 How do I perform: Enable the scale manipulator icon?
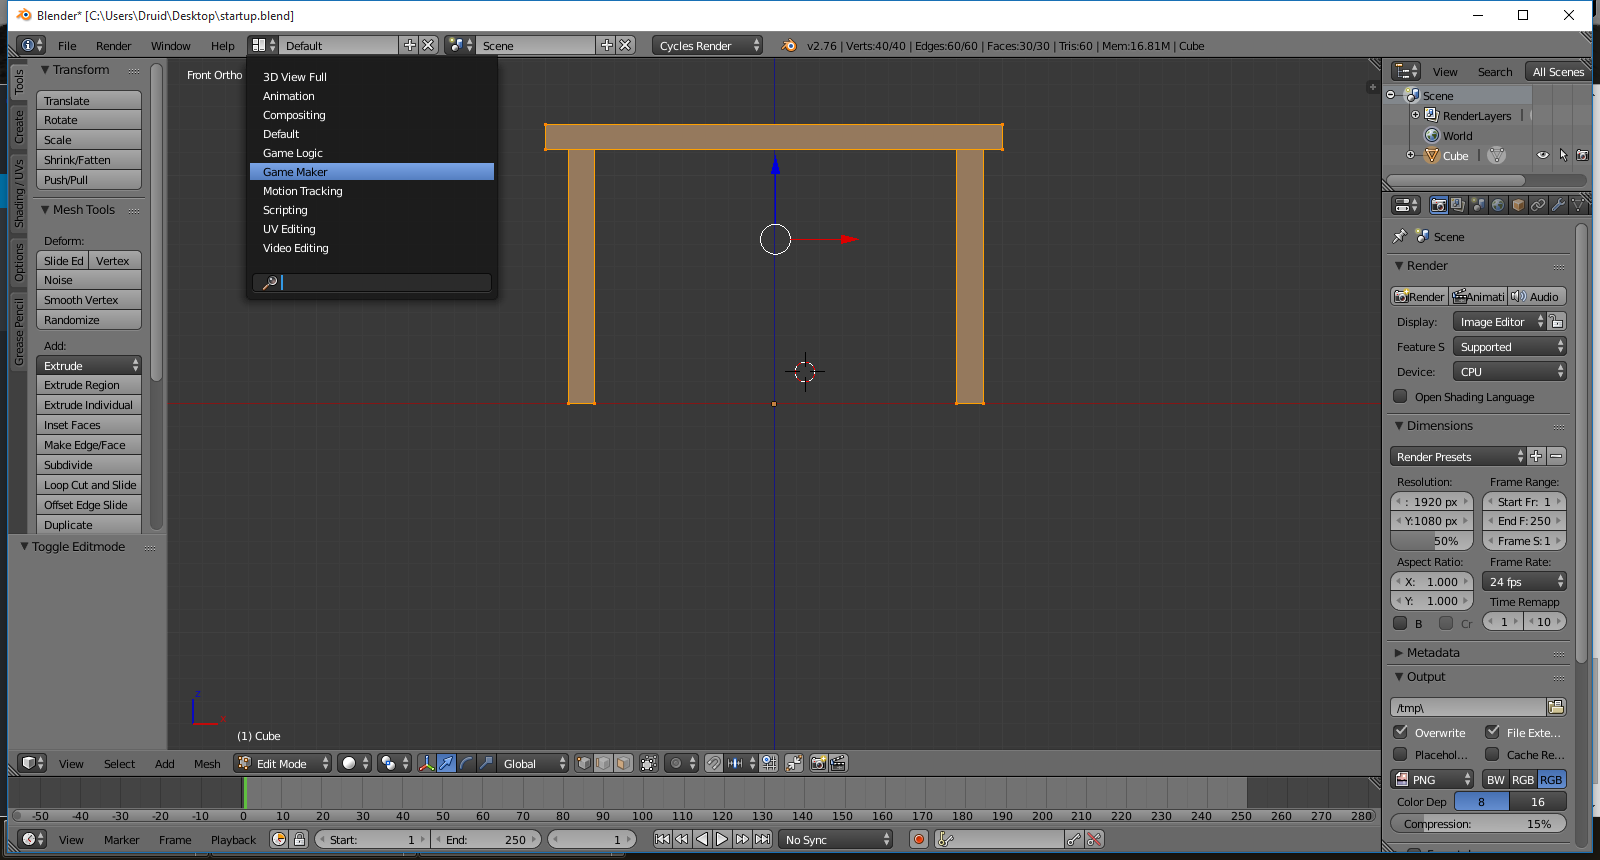[x=486, y=763]
